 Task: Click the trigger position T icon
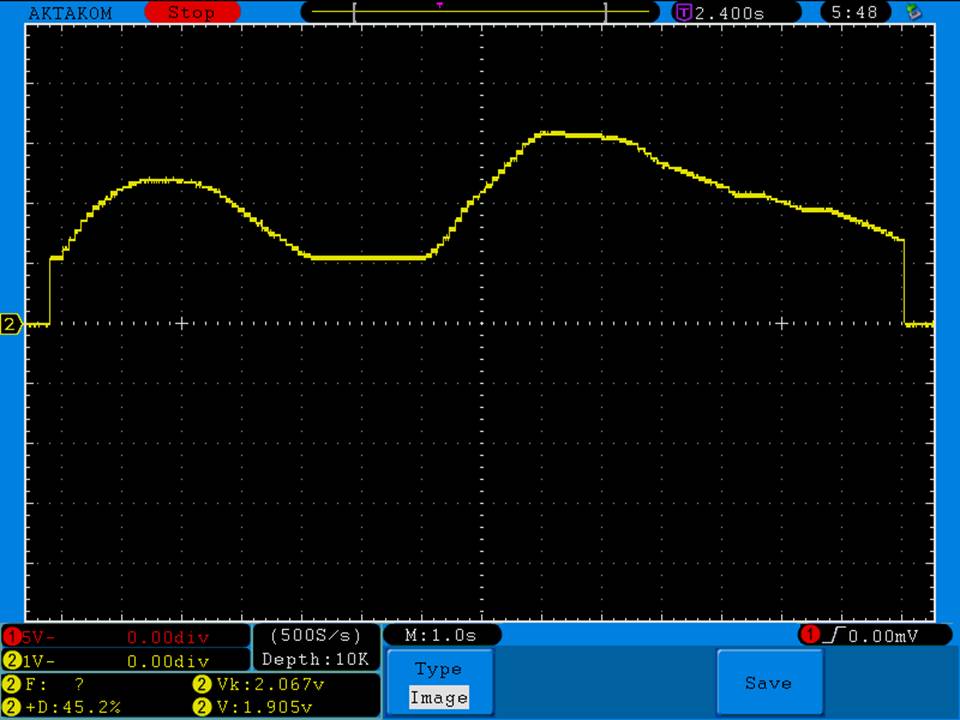(x=682, y=12)
